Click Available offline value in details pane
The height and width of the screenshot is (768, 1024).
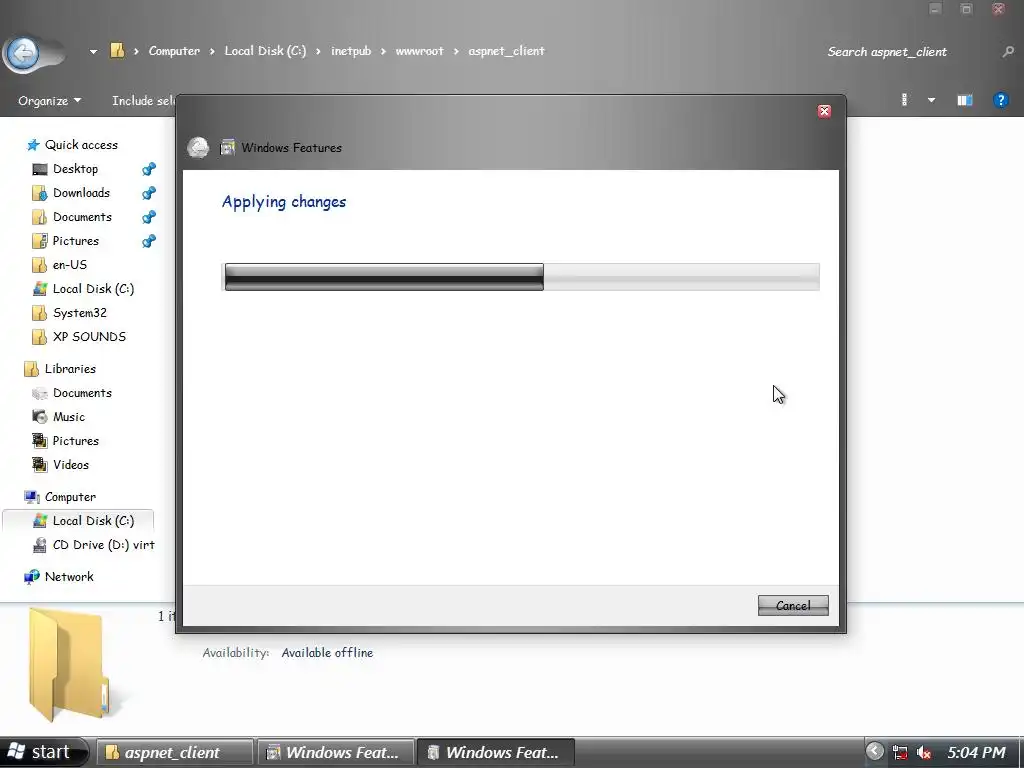coord(327,652)
